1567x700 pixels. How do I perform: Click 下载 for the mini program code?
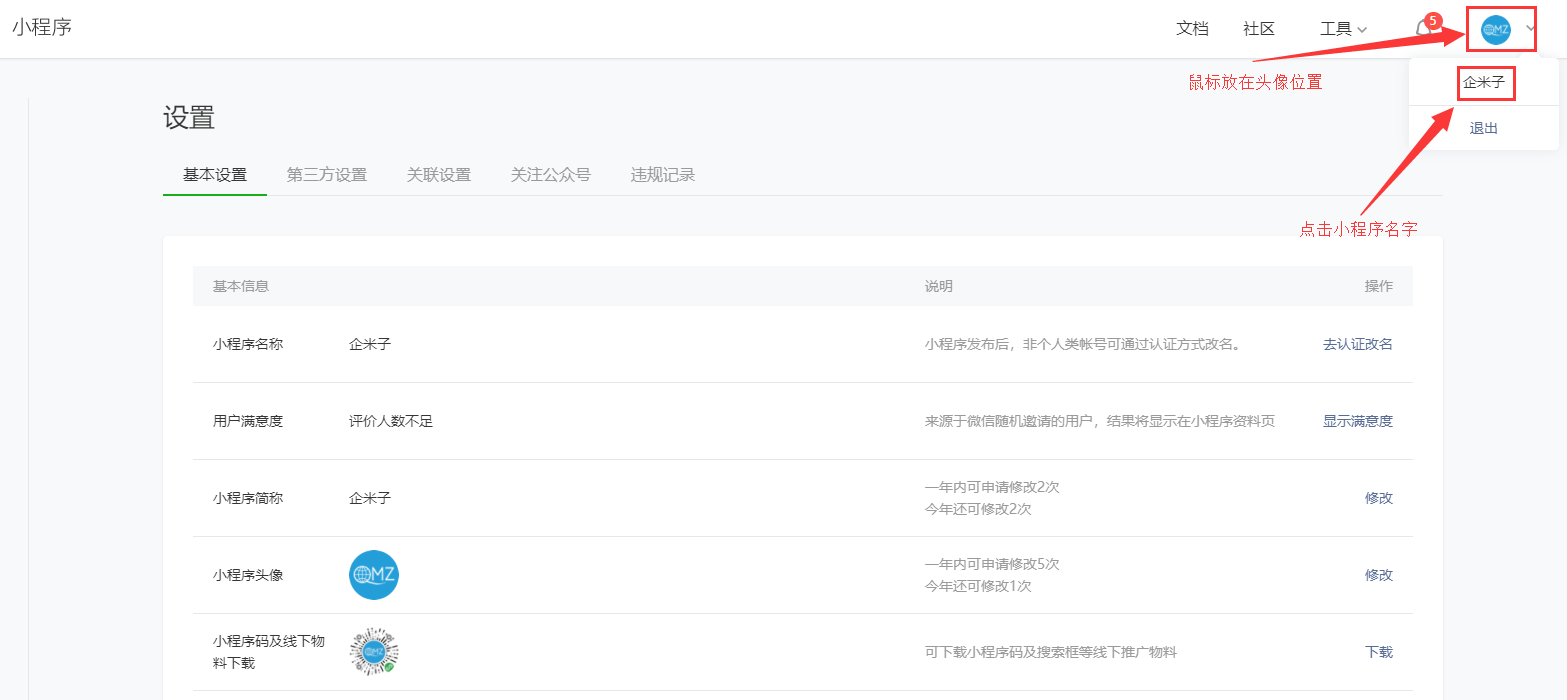click(x=1379, y=652)
